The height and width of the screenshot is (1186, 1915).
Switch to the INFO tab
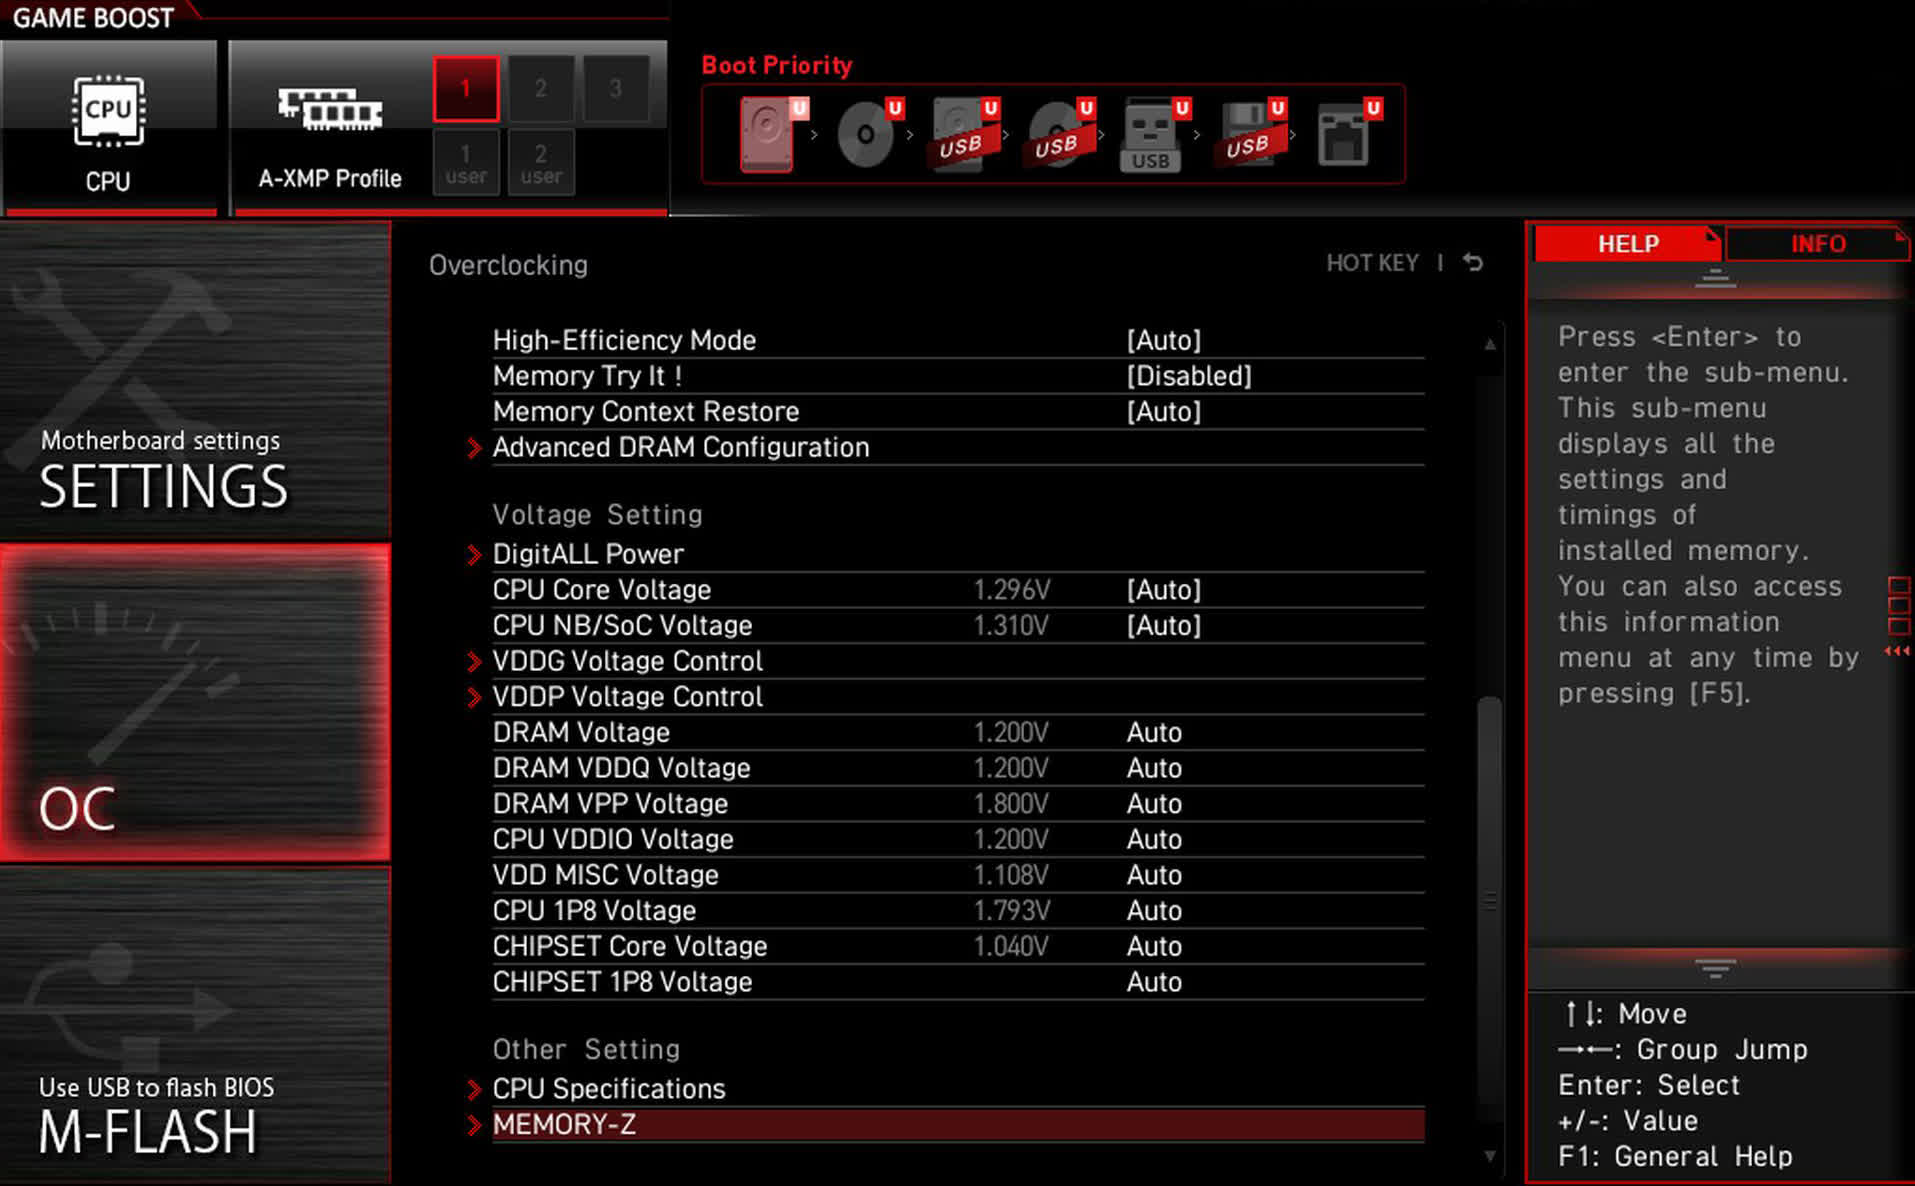point(1817,244)
